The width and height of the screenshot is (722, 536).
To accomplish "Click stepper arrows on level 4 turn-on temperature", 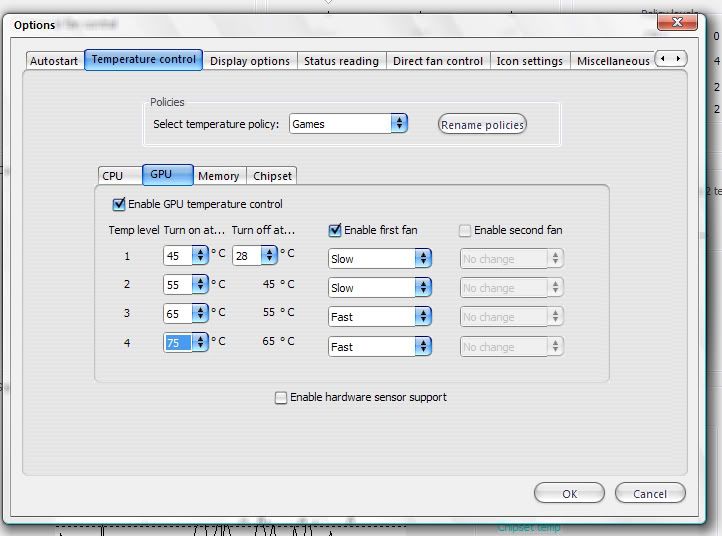I will tap(200, 343).
